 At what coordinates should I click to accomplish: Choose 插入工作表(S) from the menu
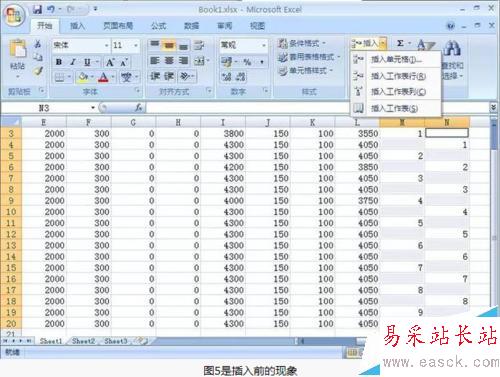coord(396,108)
